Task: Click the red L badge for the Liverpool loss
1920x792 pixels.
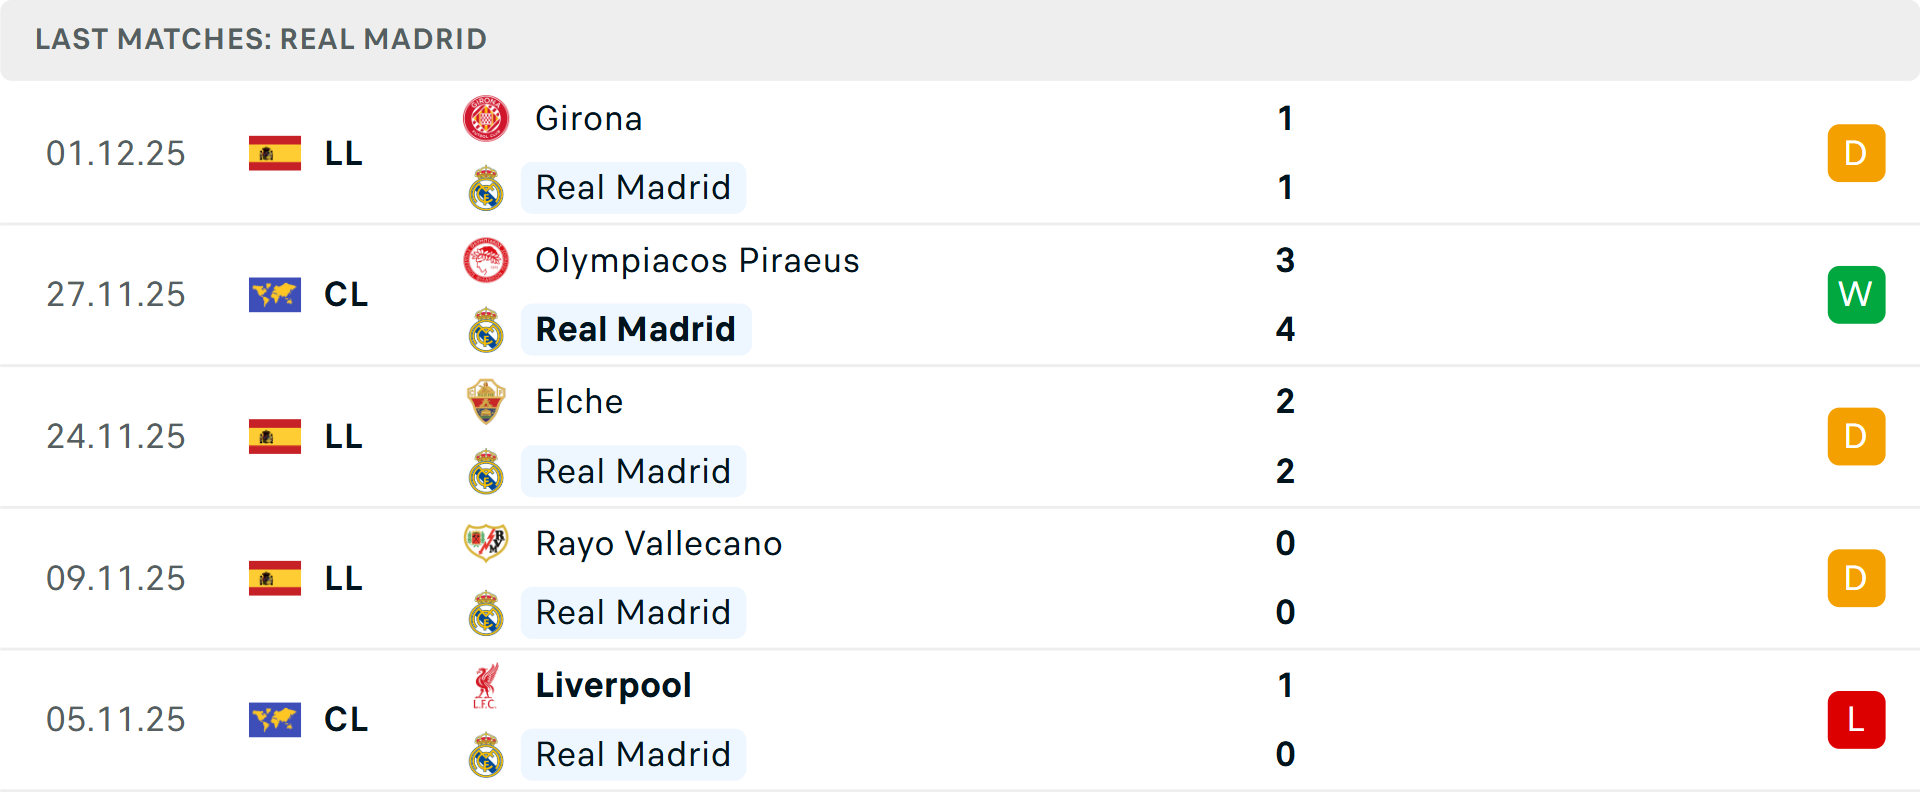Action: tap(1856, 719)
